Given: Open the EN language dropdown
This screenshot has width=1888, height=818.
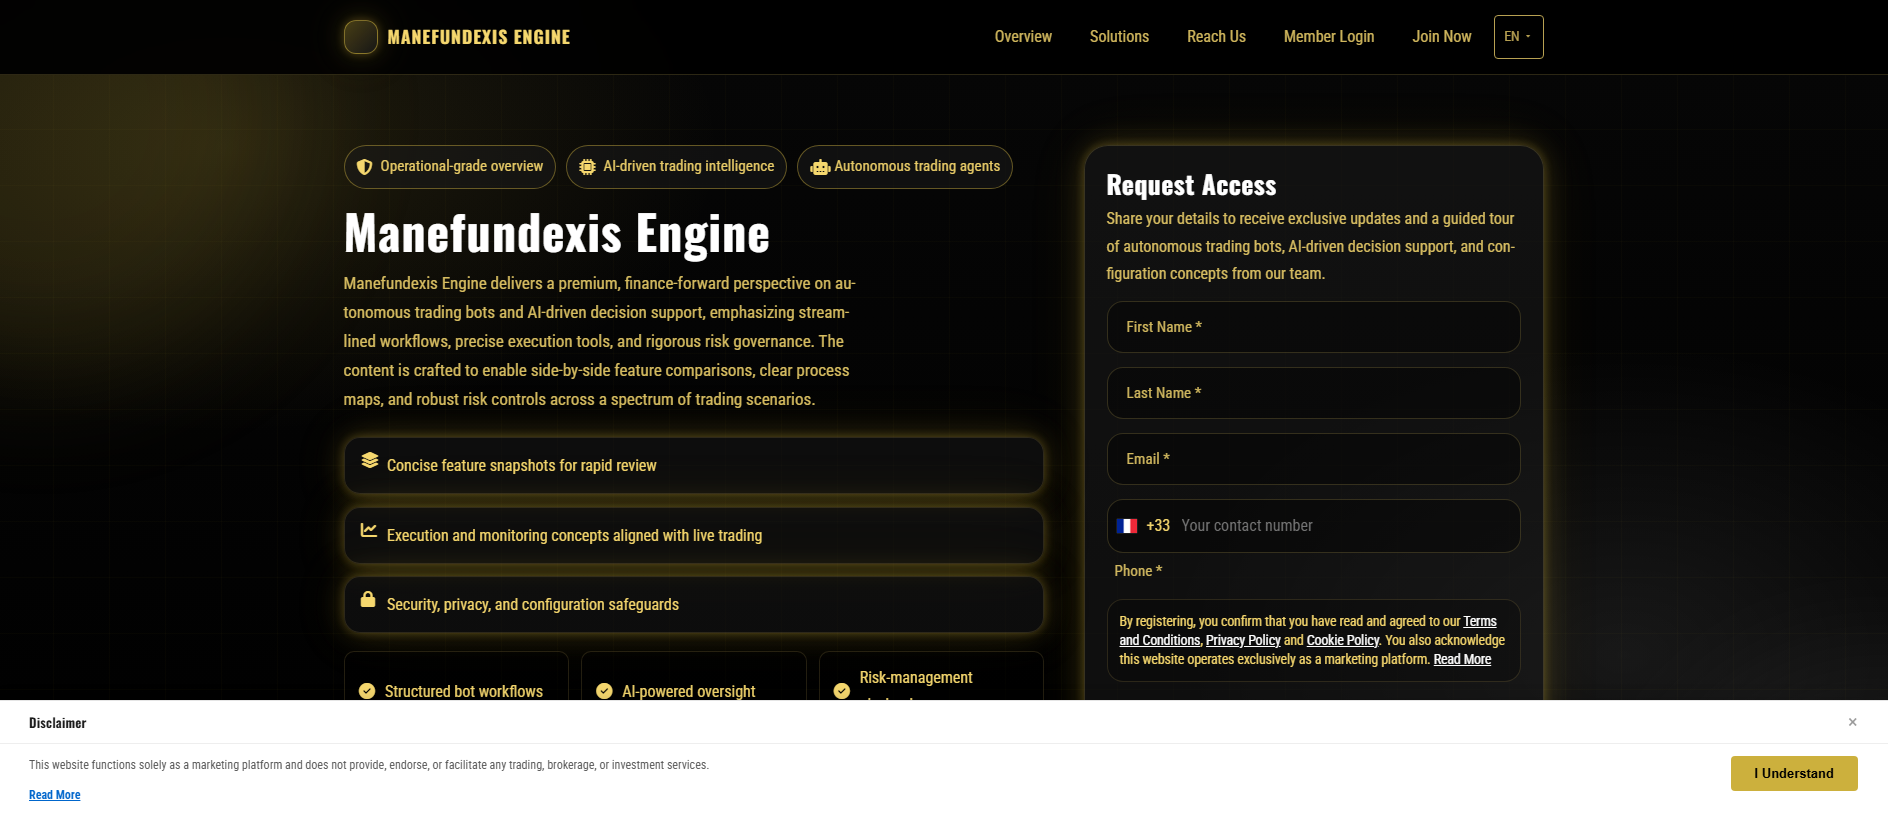Looking at the screenshot, I should 1519,37.
